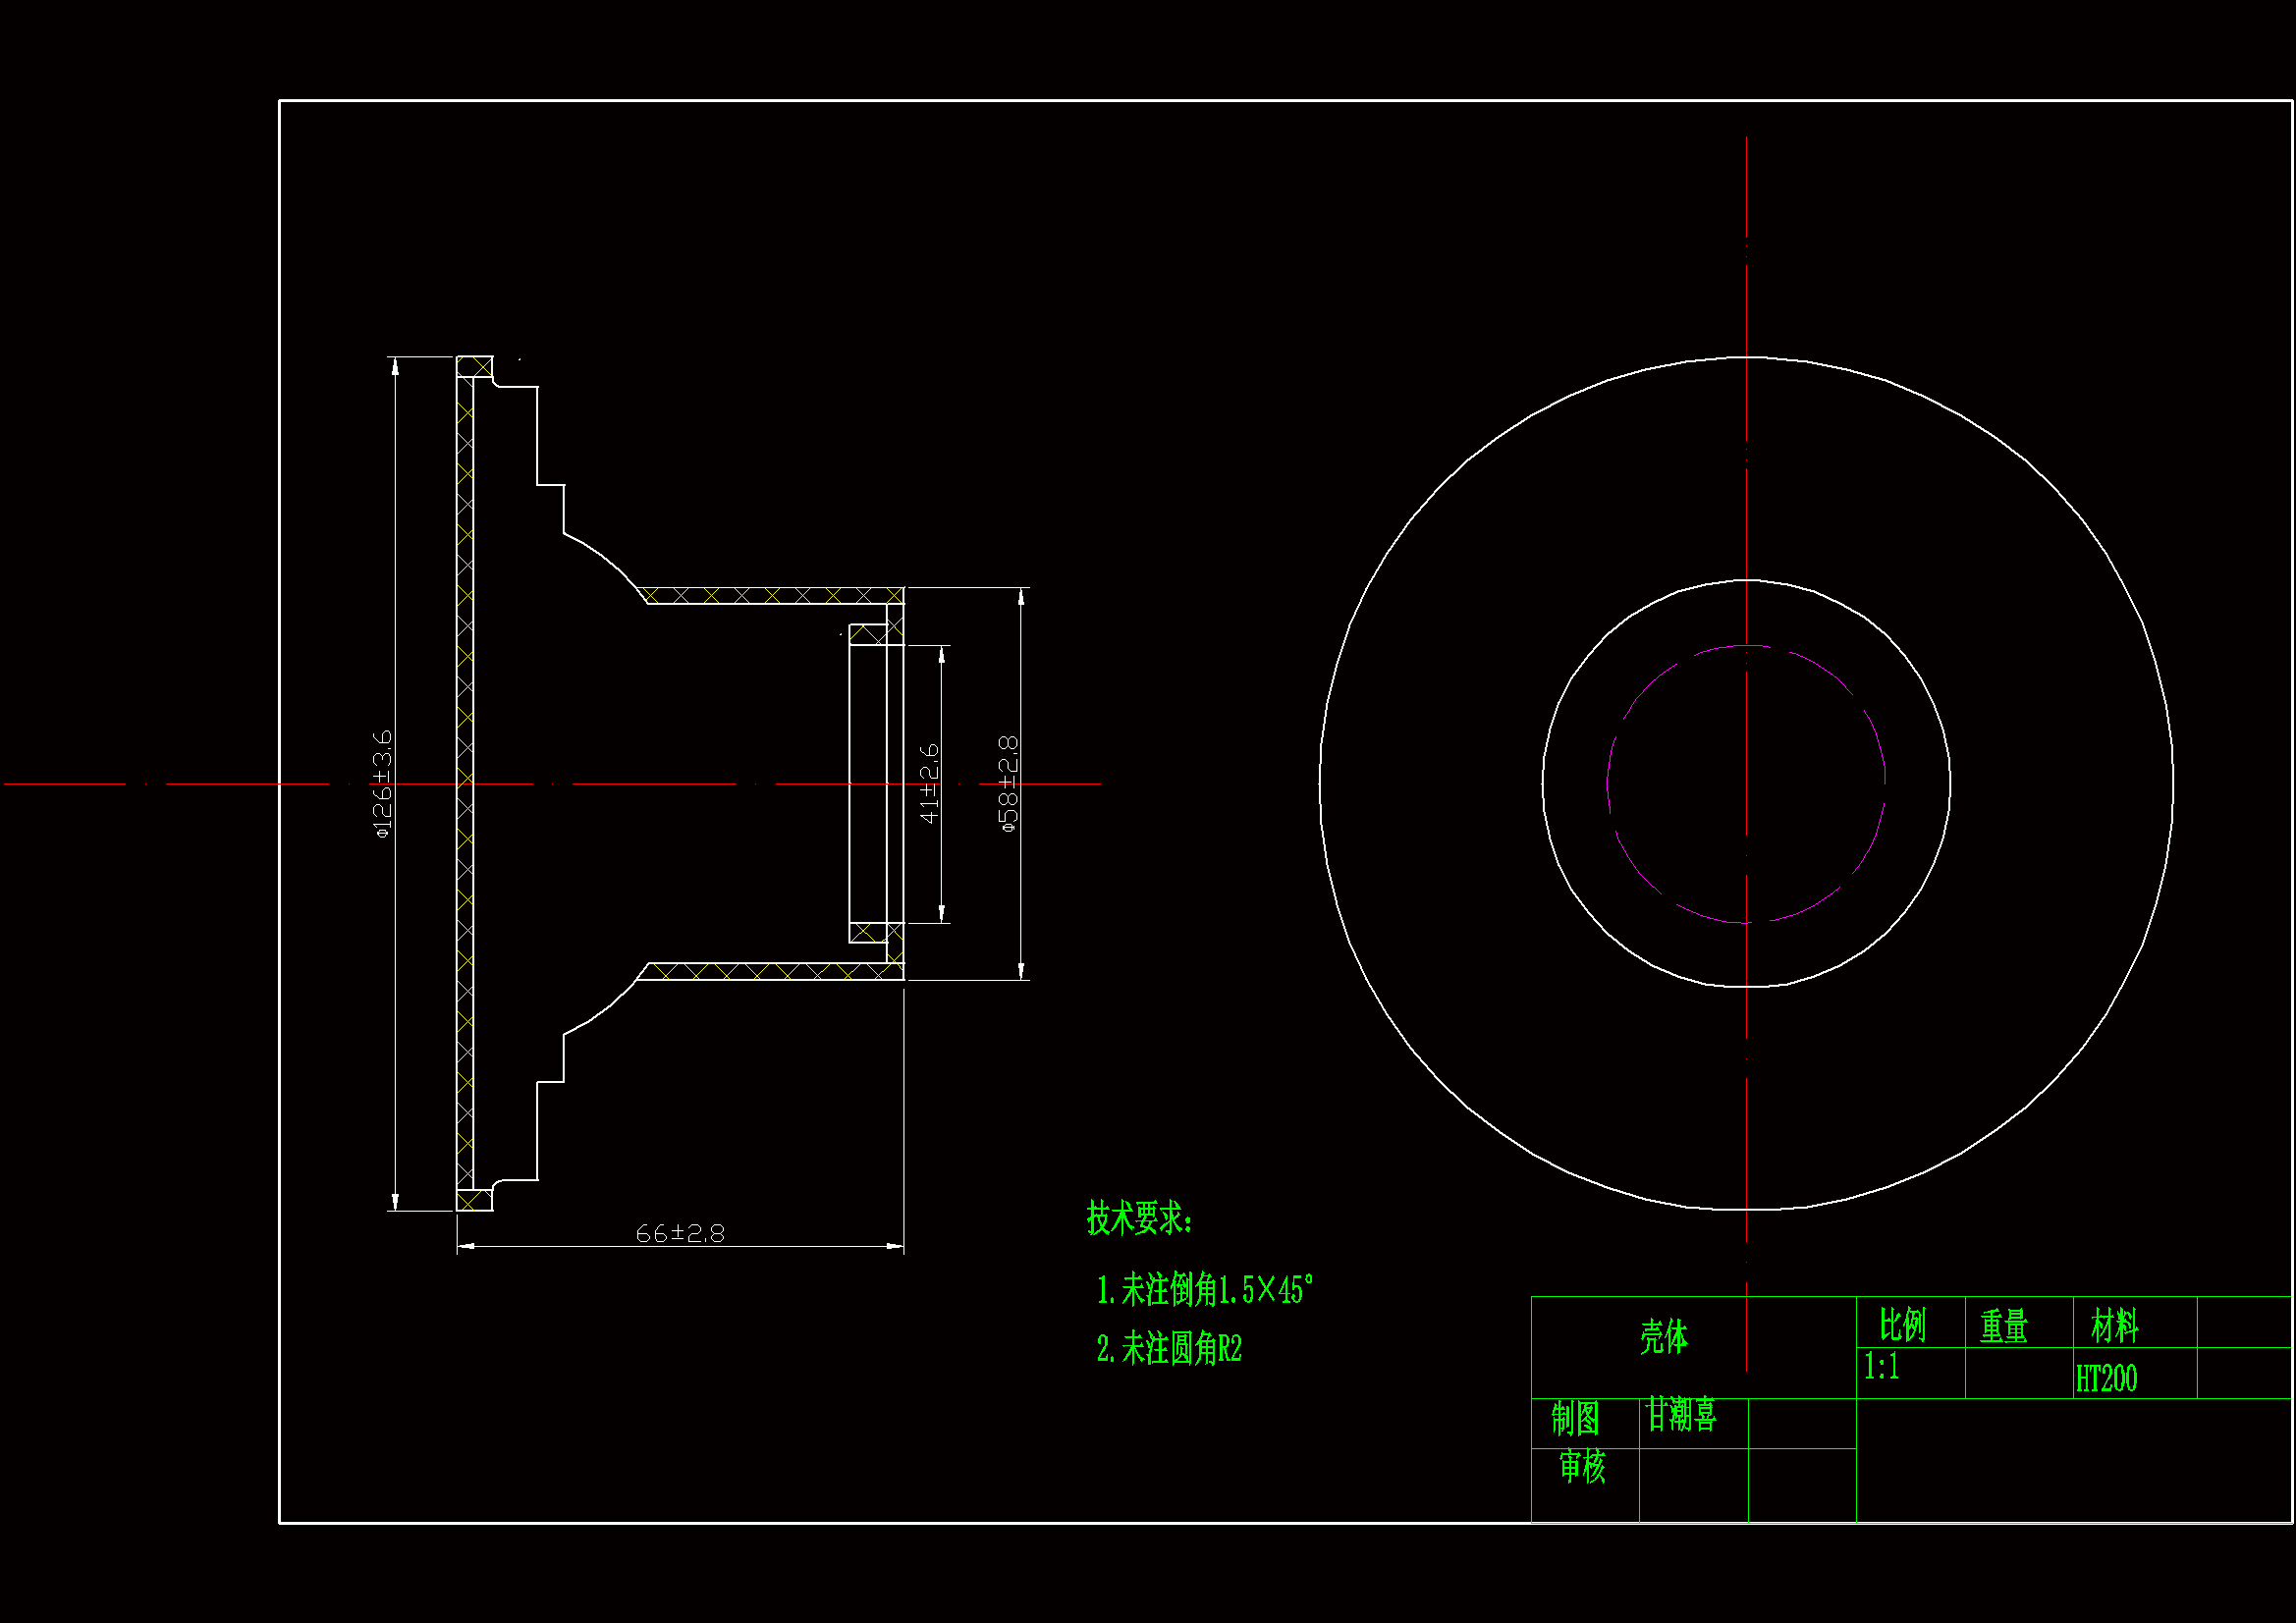This screenshot has height=1623, width=2296.
Task: Click the 1:1 scale value
Action: pyautogui.click(x=1881, y=1367)
